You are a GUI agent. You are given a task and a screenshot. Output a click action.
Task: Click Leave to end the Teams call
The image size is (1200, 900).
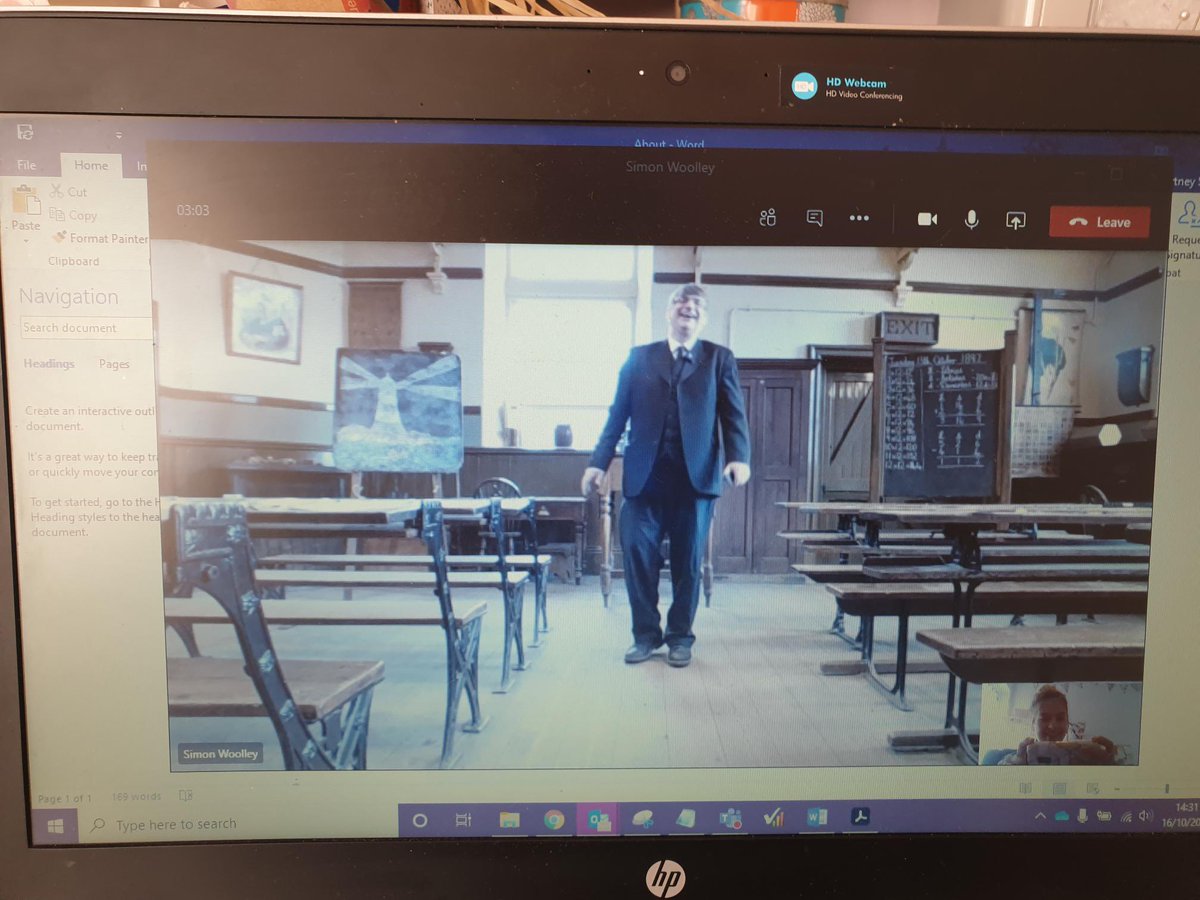pyautogui.click(x=1099, y=221)
